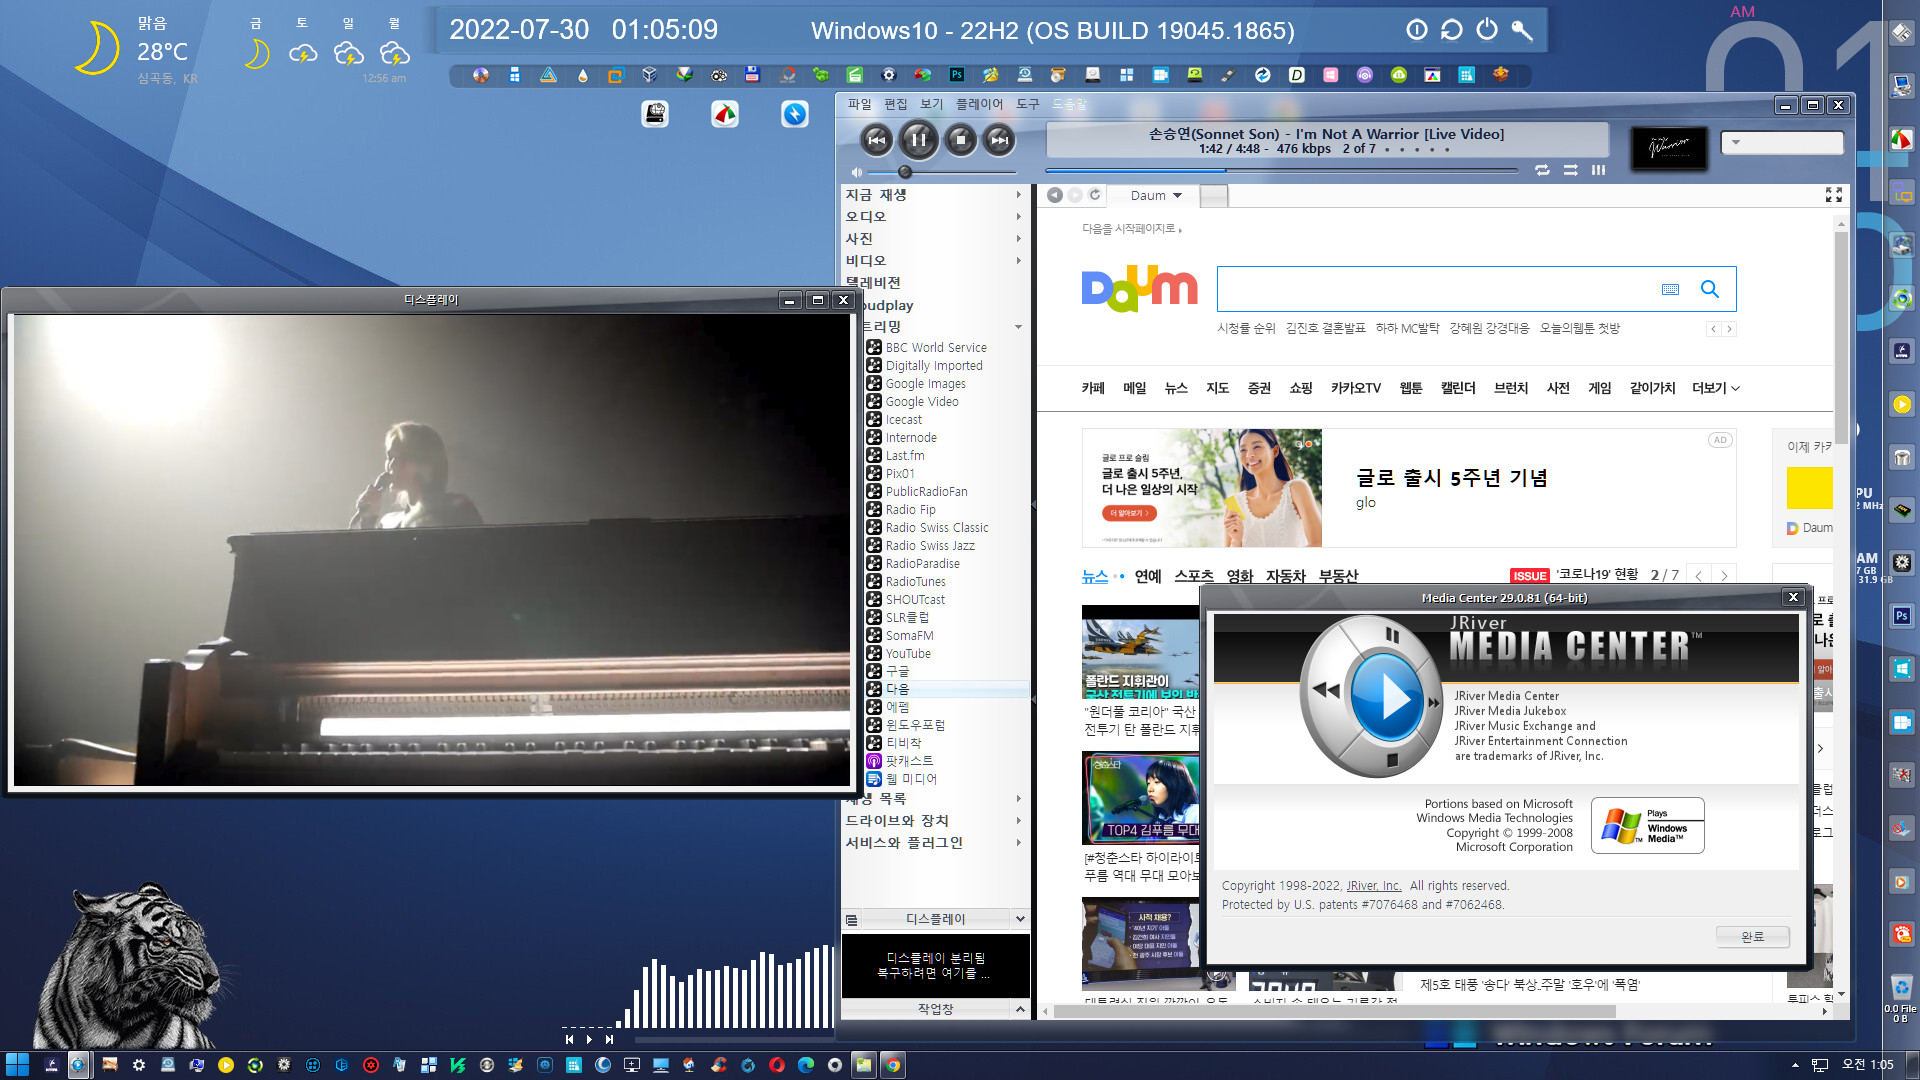1920x1080 pixels.
Task: Click the glo 5주년 기념 ad banner
Action: point(1409,488)
